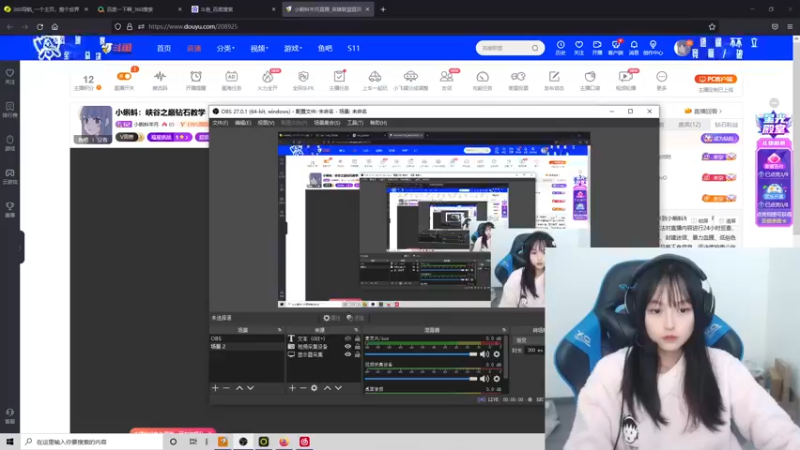Click the flame icon in Douyu streamer toolbar
The height and width of the screenshot is (450, 800).
click(267, 77)
